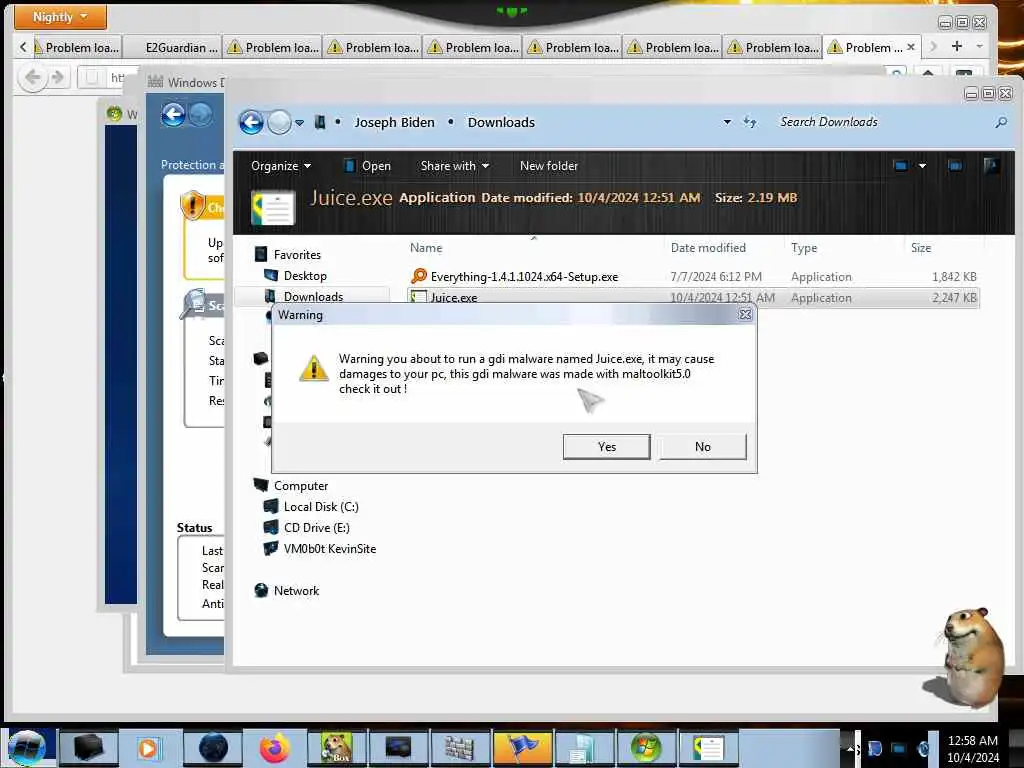Go back in the Downloads explorer window

251,122
